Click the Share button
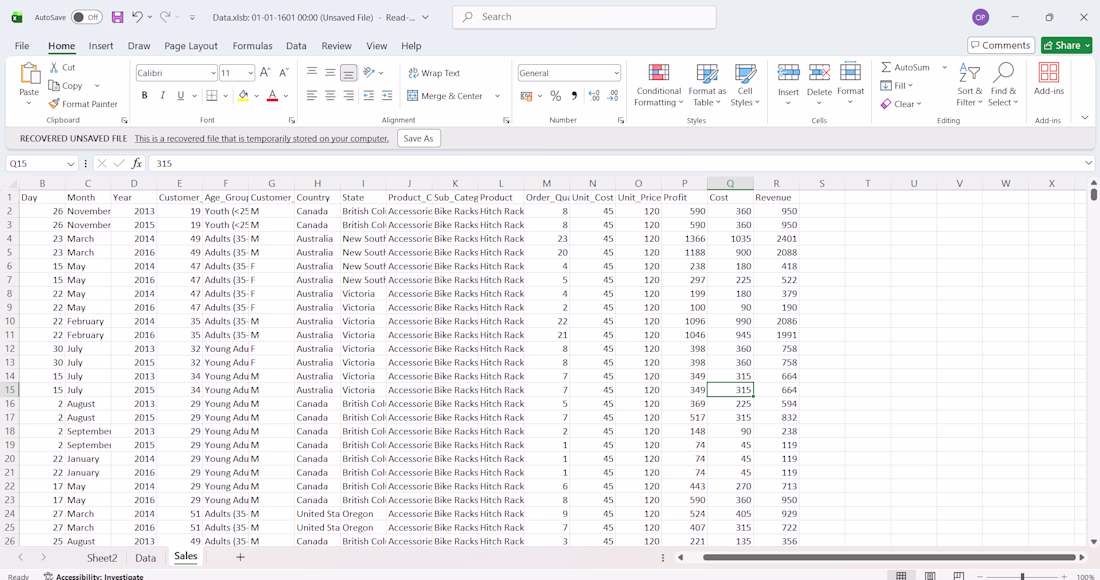 (1066, 45)
